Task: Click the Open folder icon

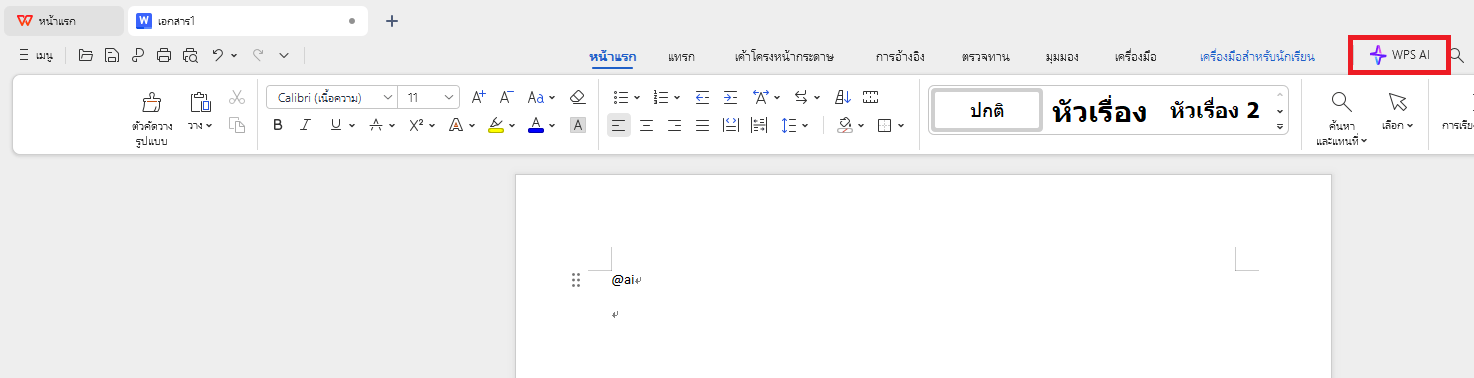Action: click(x=86, y=56)
